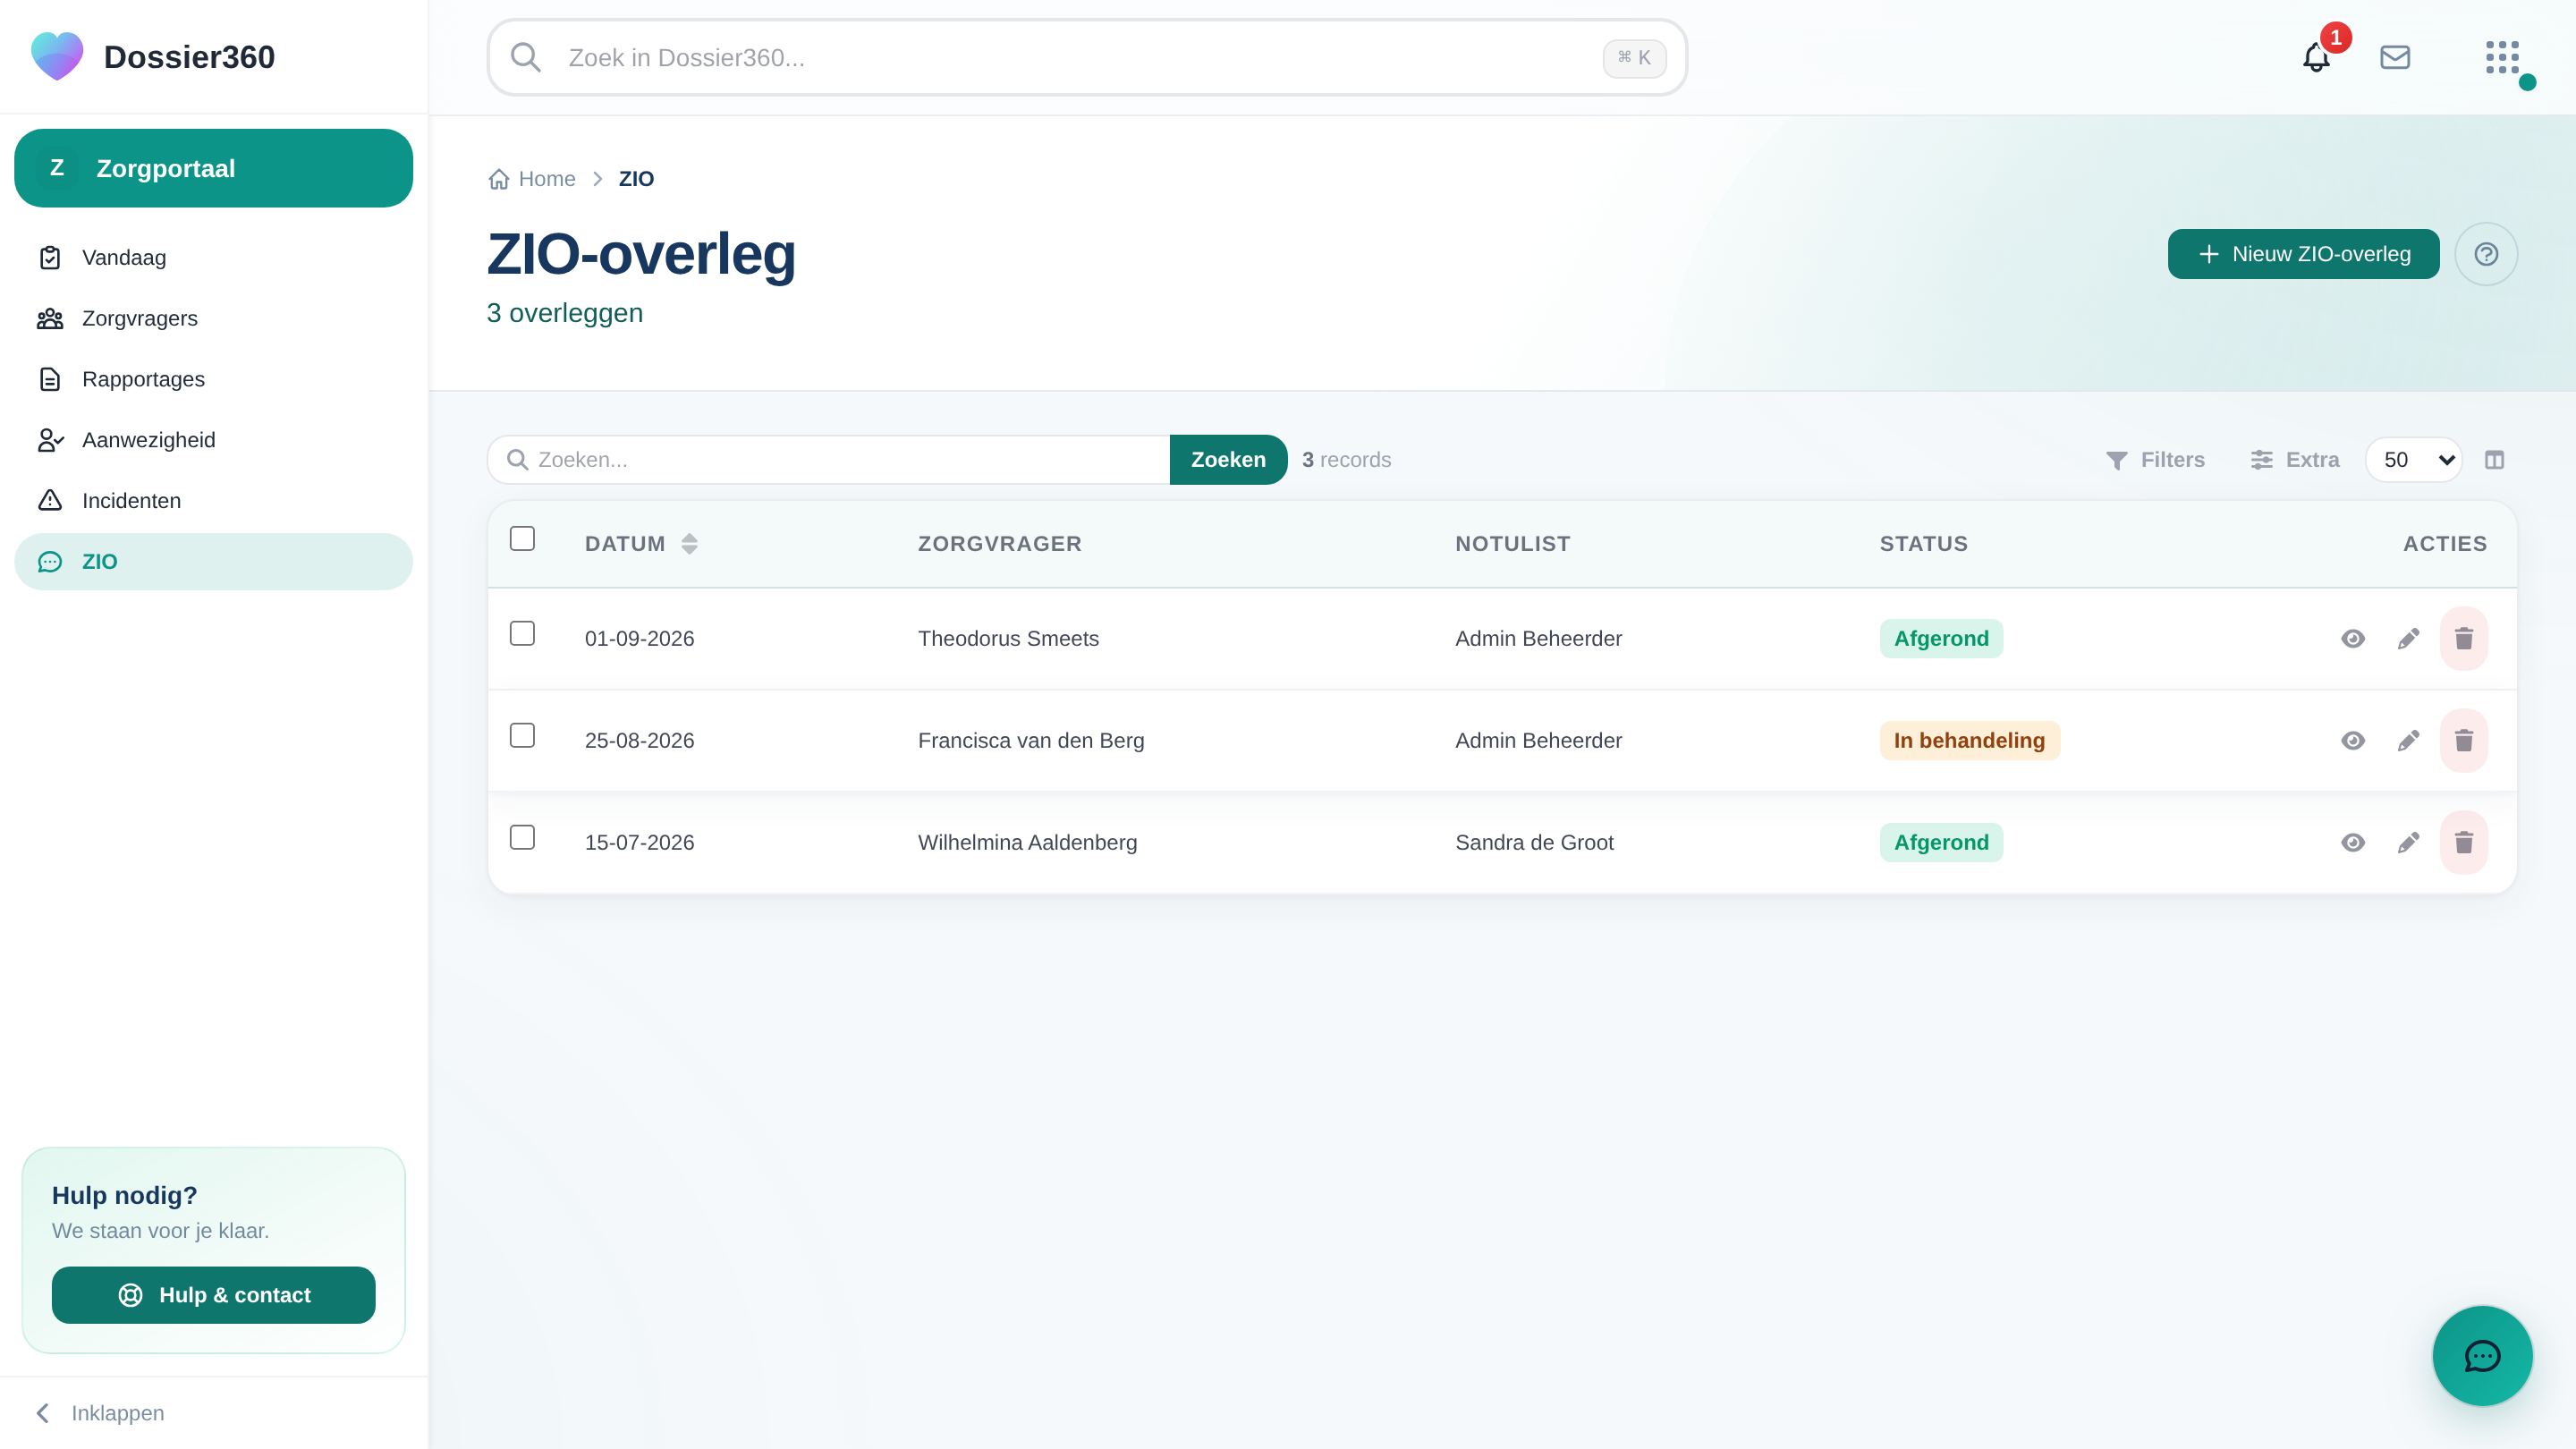Click the In behandeling status badge
The height and width of the screenshot is (1449, 2576).
click(1969, 741)
